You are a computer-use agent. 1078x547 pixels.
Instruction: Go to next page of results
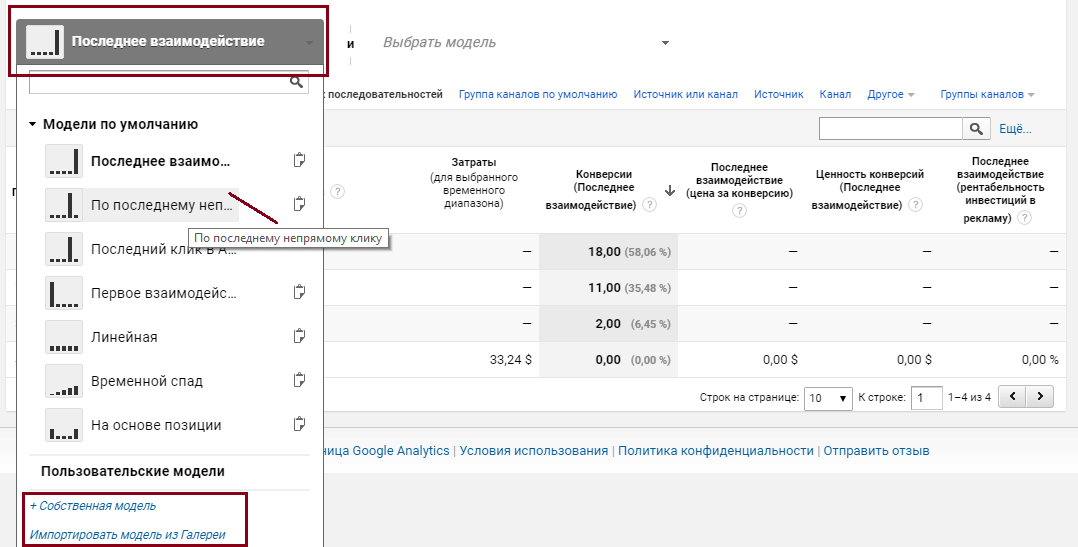coord(1040,397)
